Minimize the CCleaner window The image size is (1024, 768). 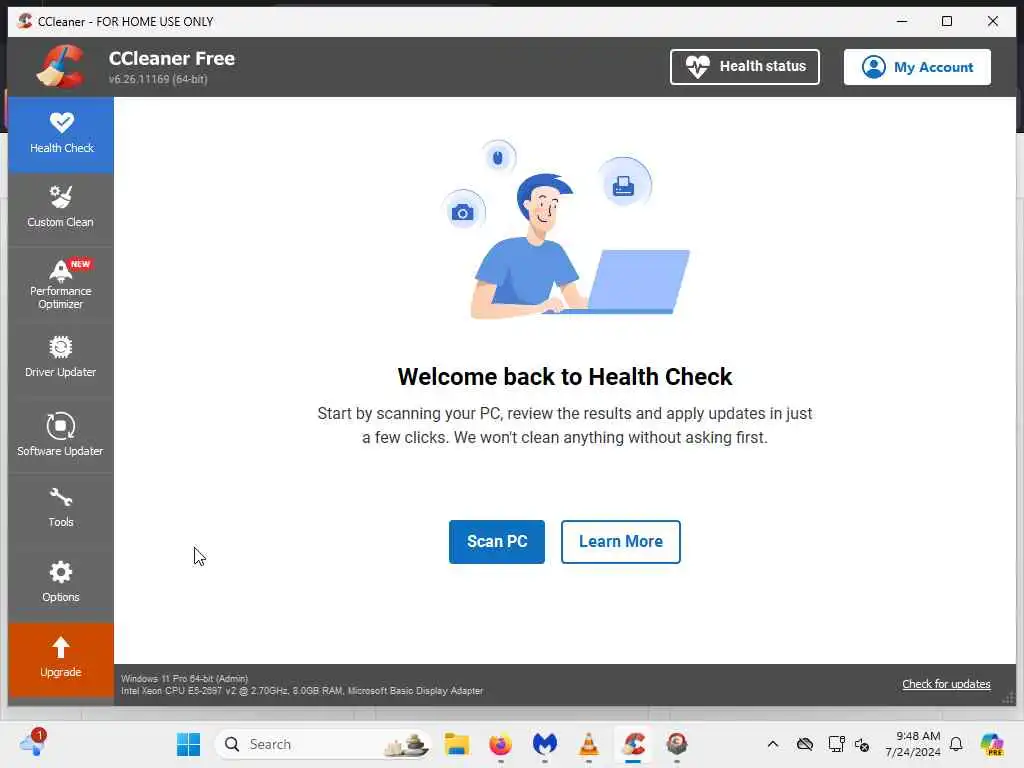point(902,21)
